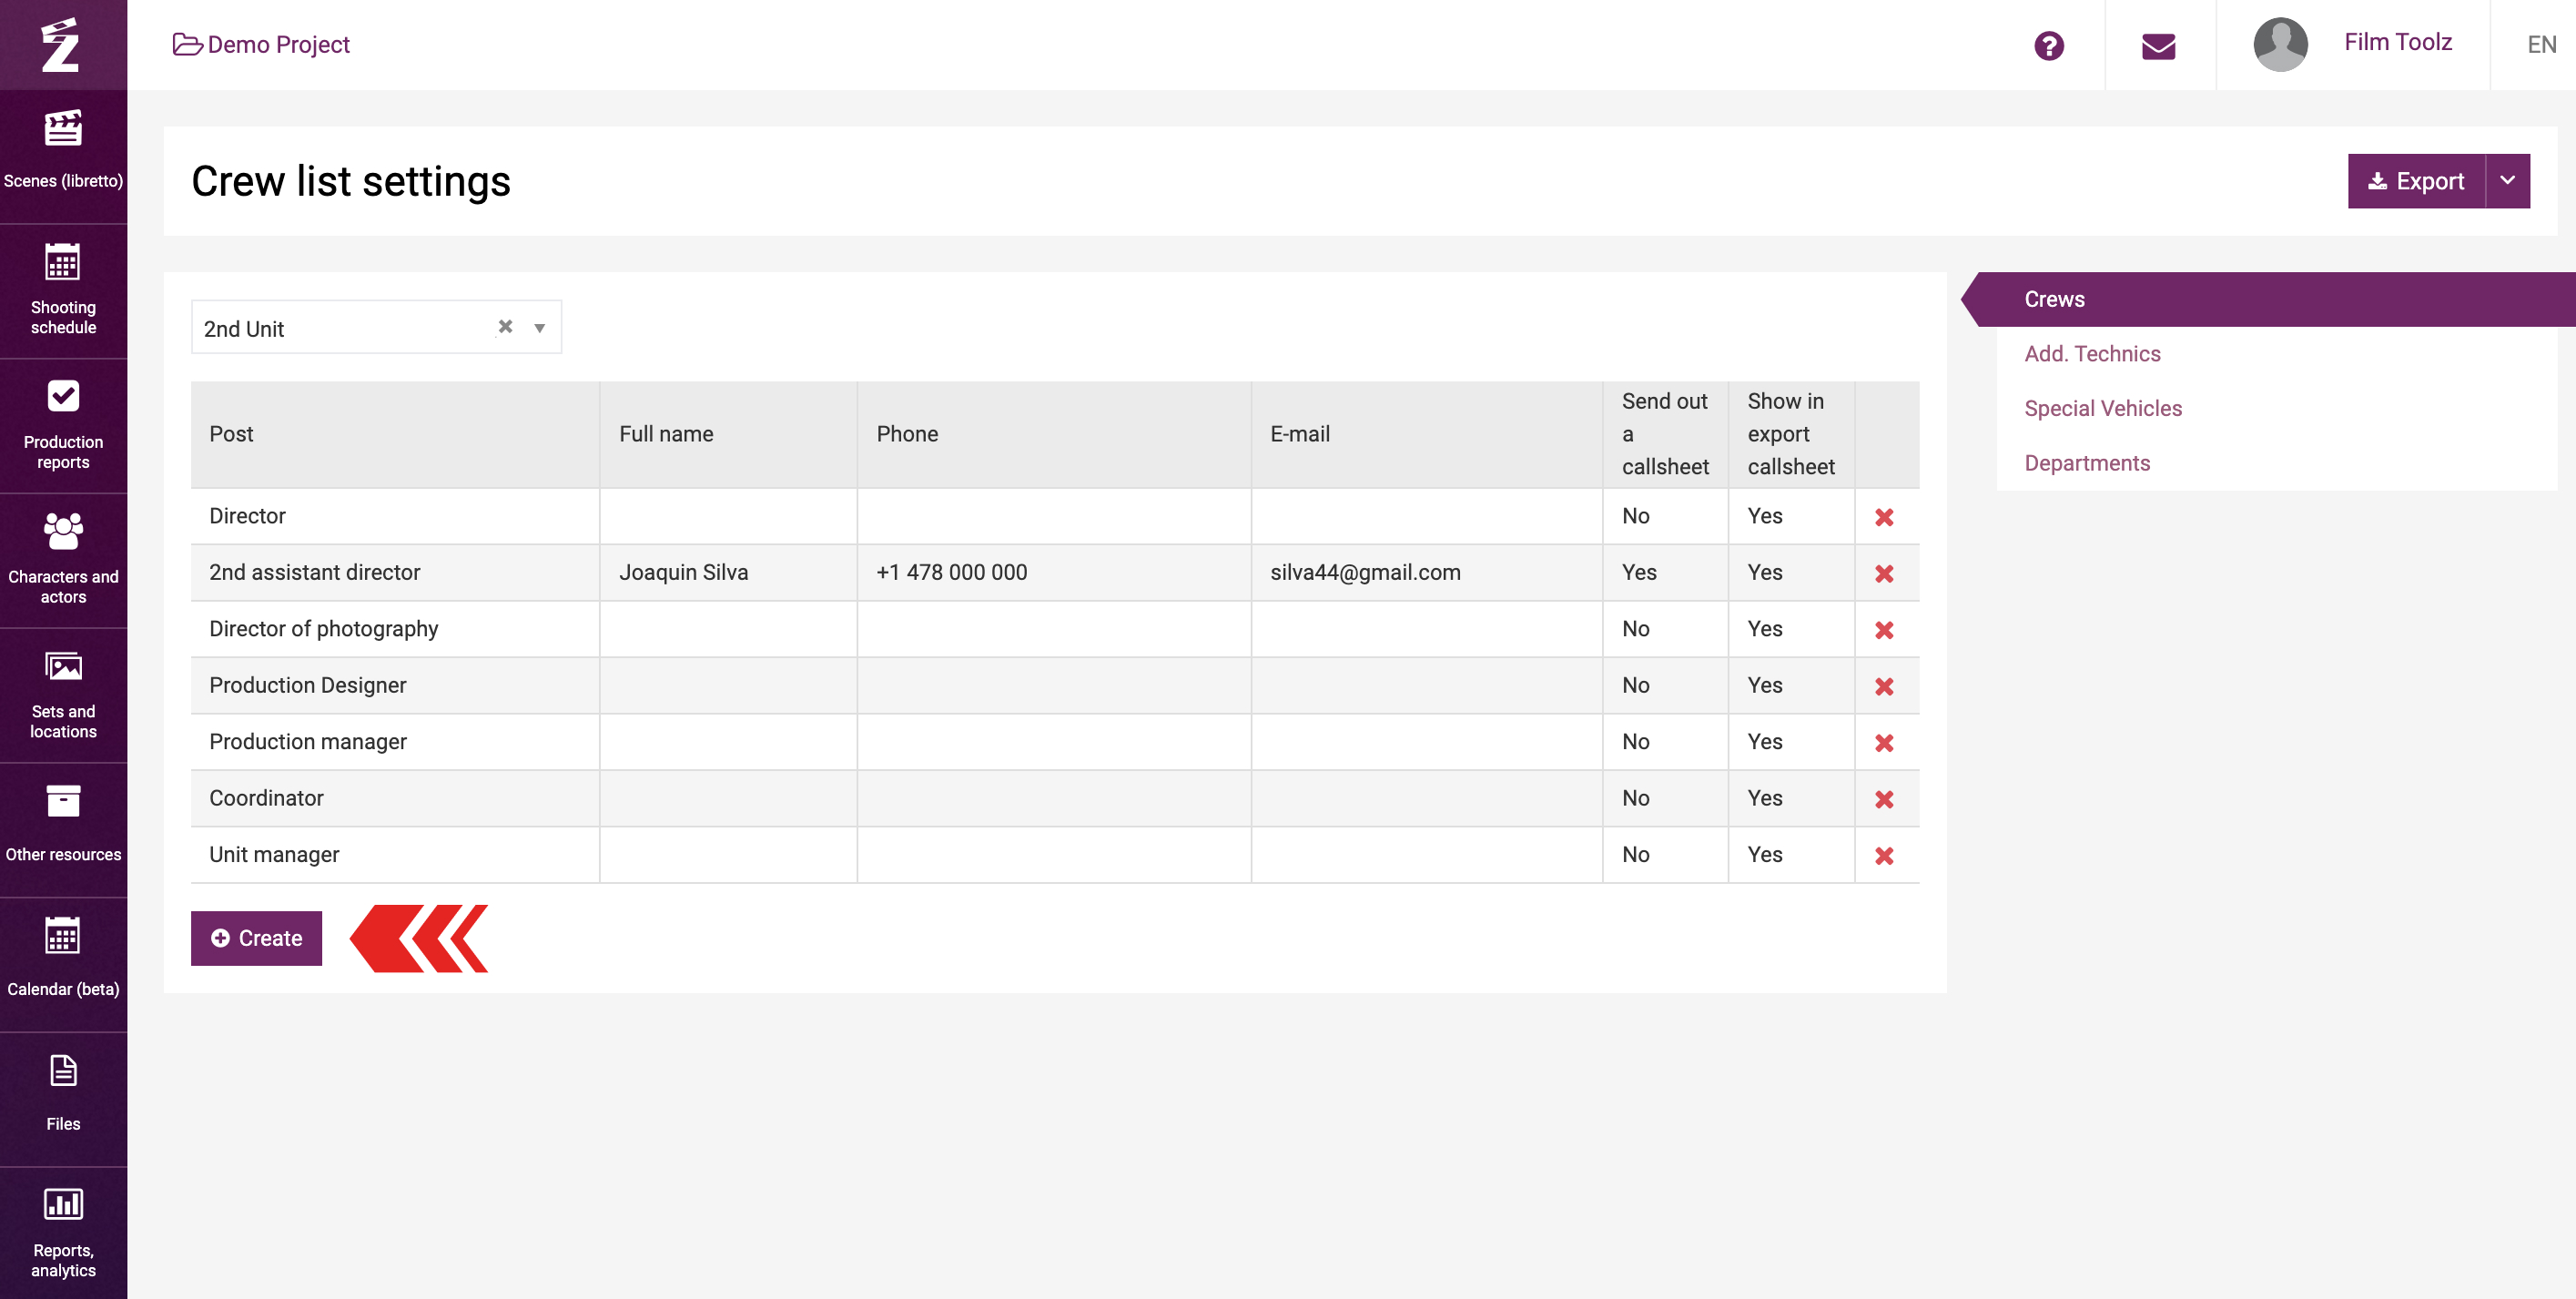Delete the Coordinator row
Screen dimensions: 2576x1299
(x=1884, y=799)
